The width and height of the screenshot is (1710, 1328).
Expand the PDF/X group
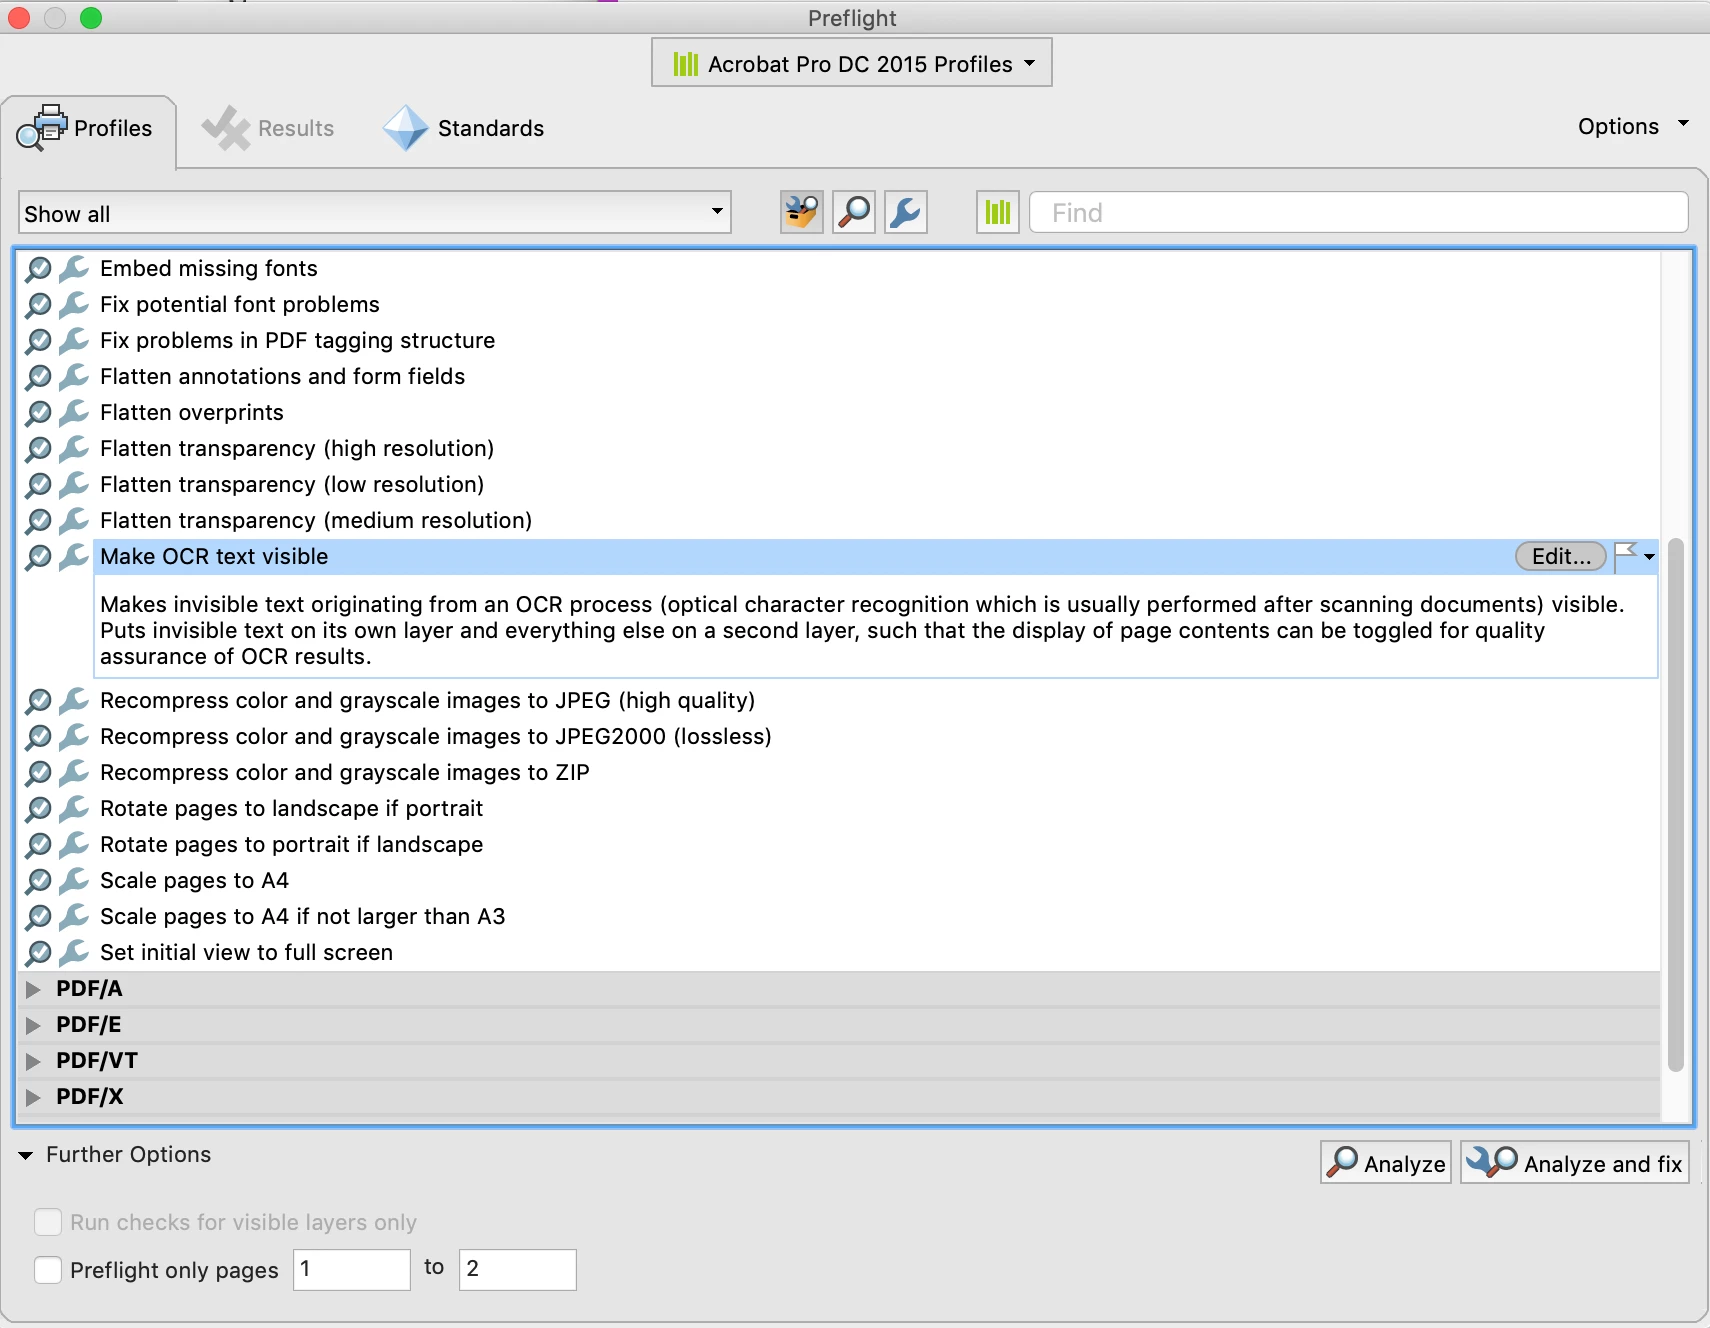click(33, 1097)
